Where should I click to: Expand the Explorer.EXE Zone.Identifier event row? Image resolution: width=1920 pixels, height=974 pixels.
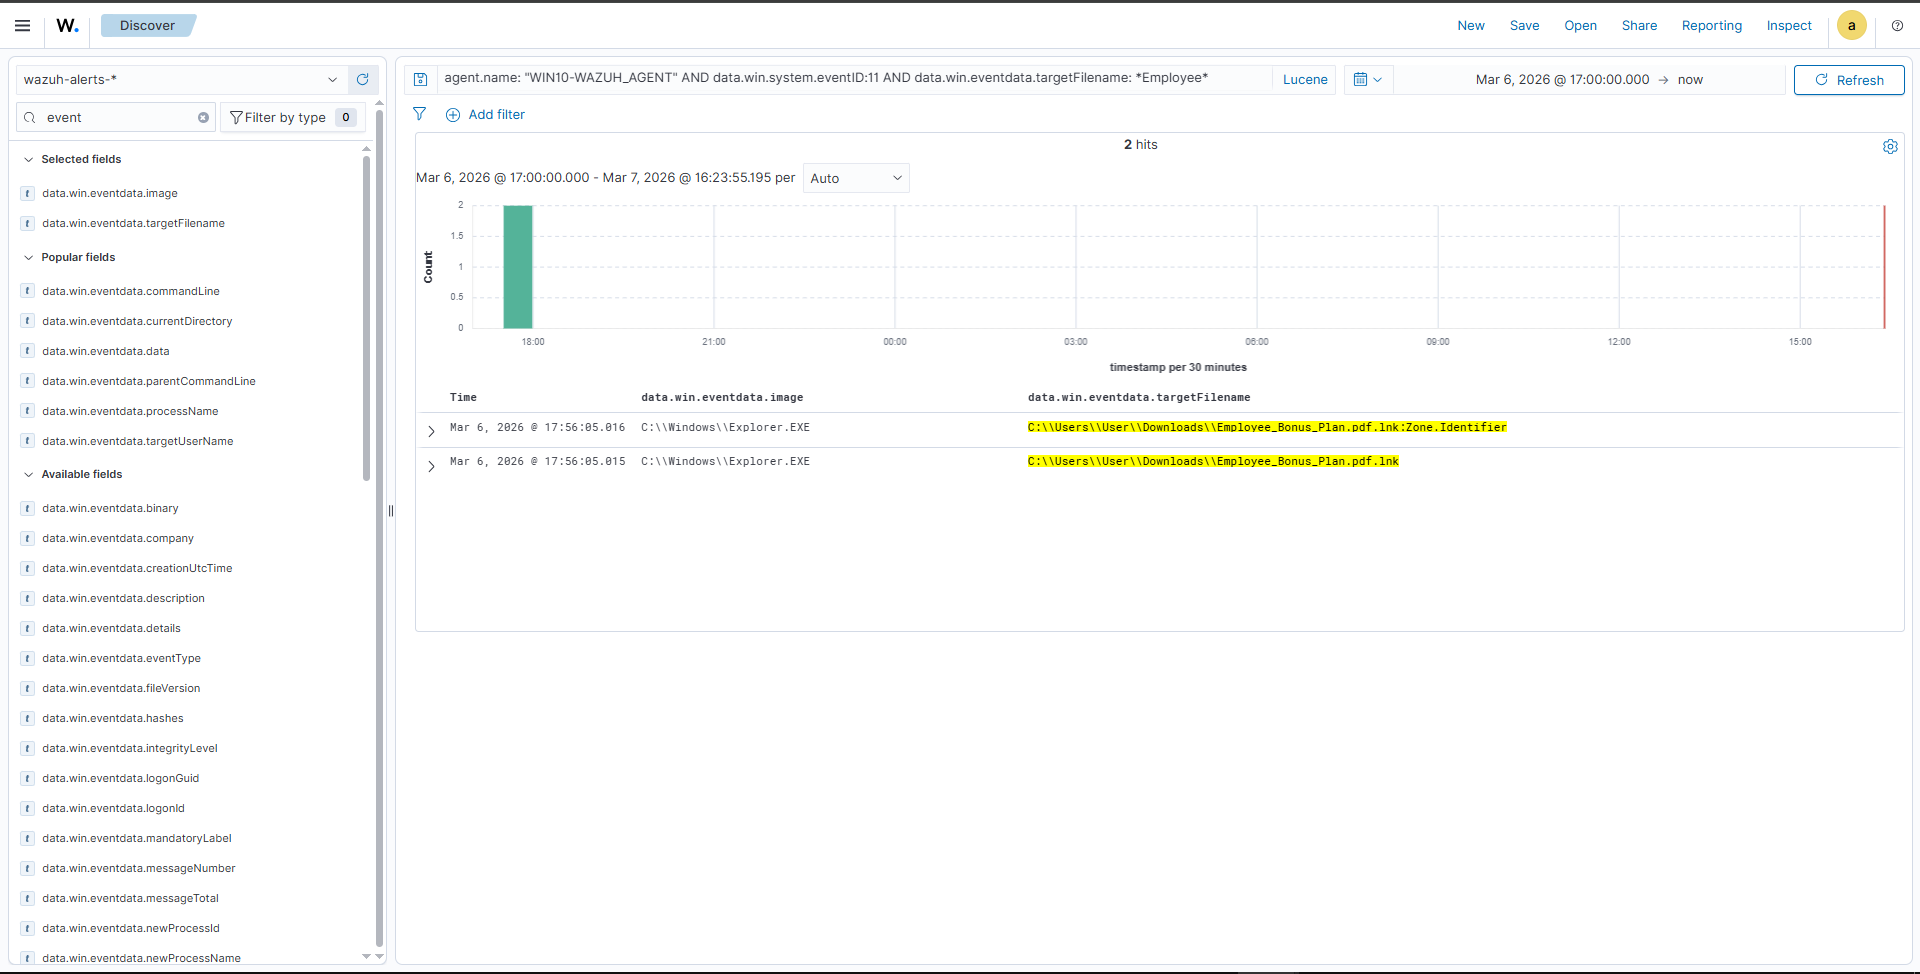point(431,432)
